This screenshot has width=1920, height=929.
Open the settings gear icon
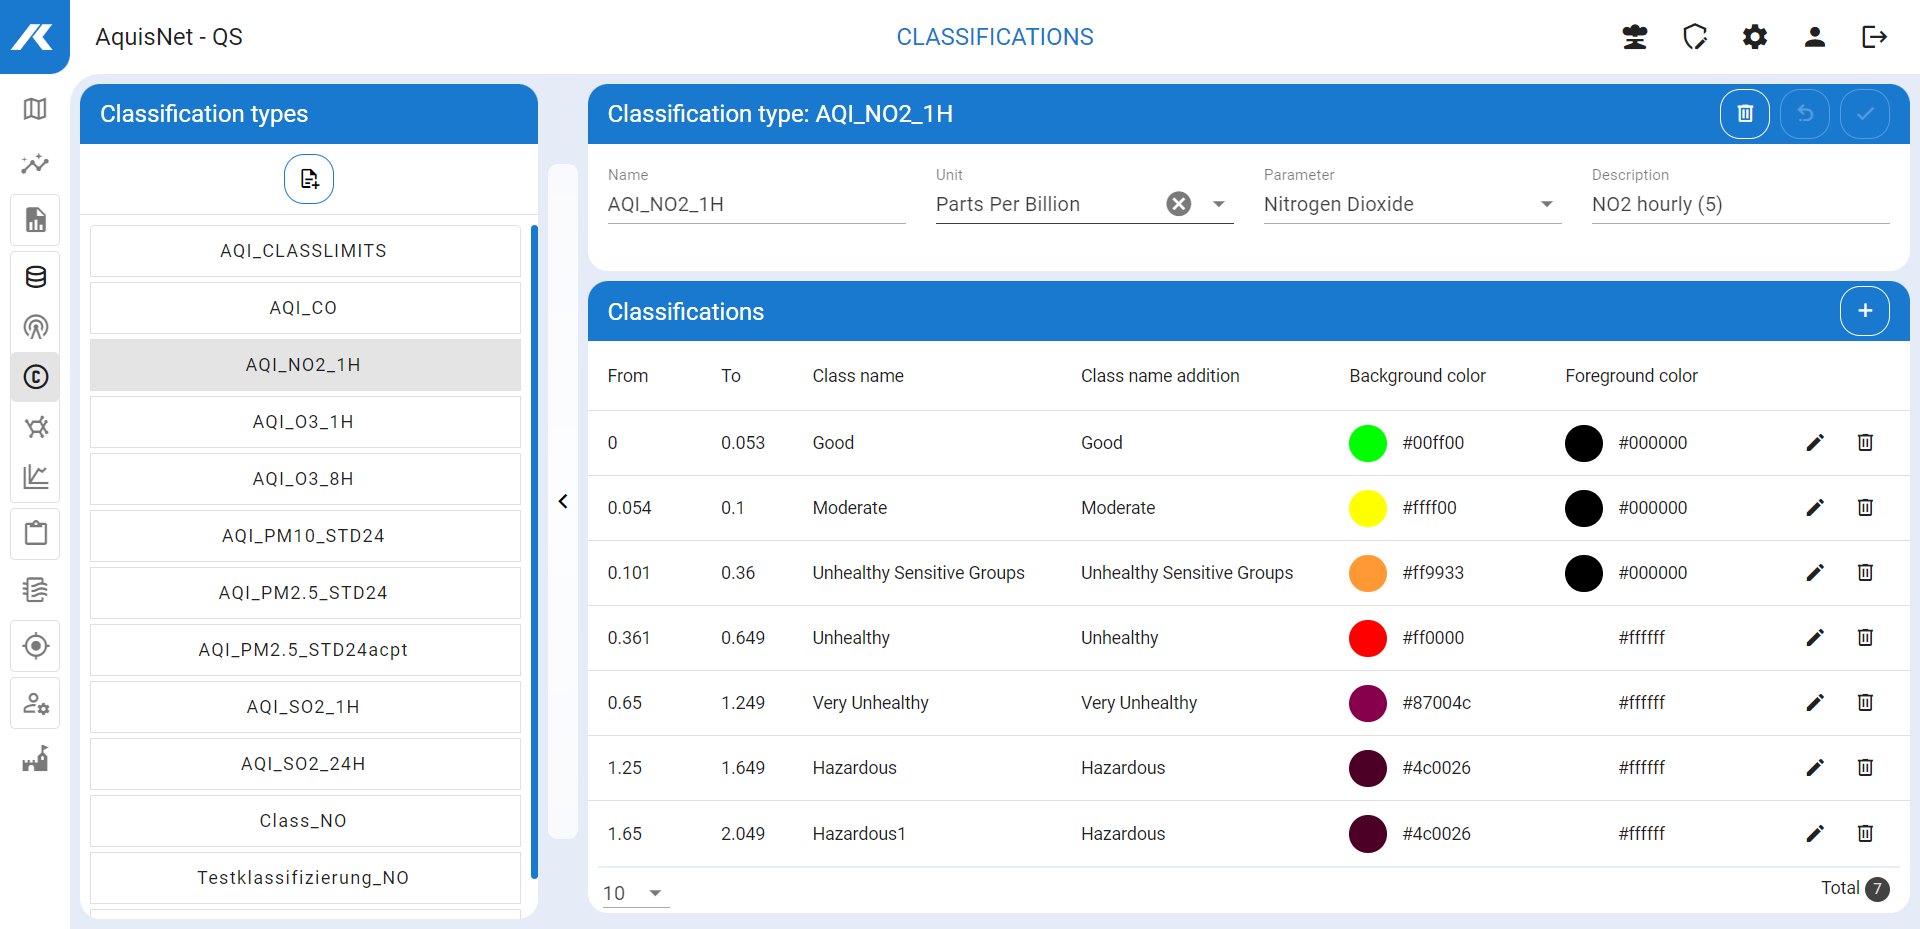[1754, 37]
